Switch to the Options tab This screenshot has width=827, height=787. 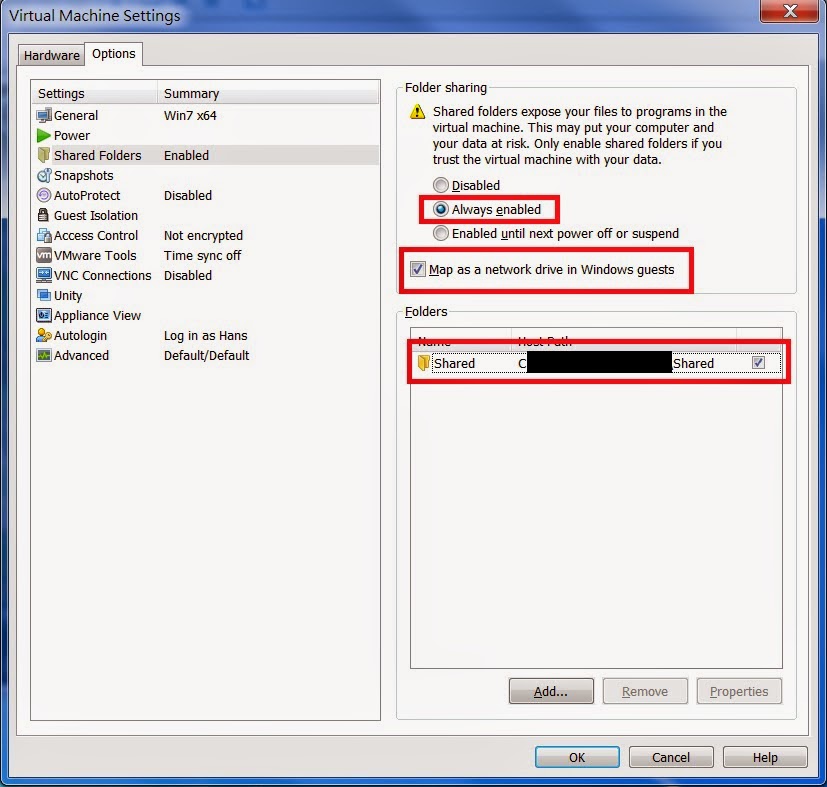(113, 54)
